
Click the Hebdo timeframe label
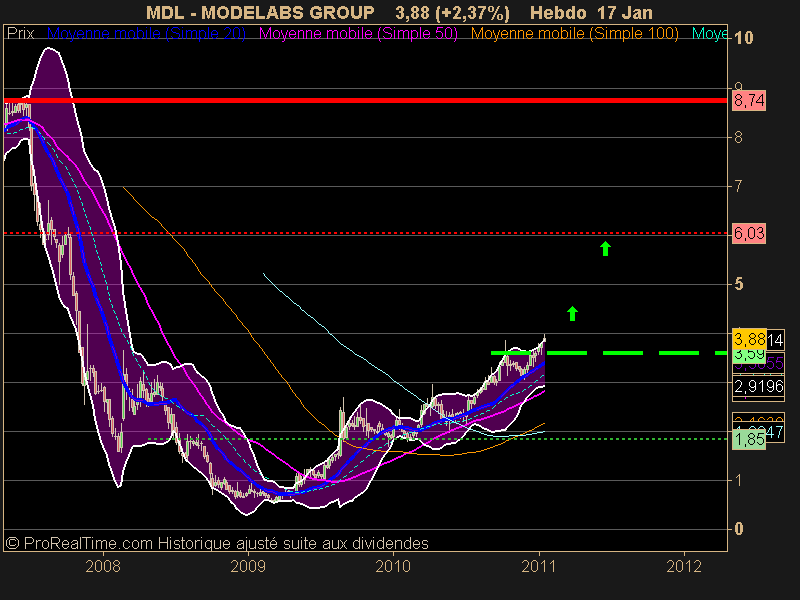[x=558, y=12]
